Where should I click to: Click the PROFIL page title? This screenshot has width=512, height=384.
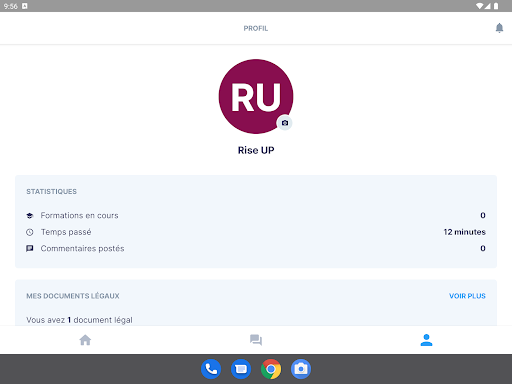pyautogui.click(x=256, y=28)
